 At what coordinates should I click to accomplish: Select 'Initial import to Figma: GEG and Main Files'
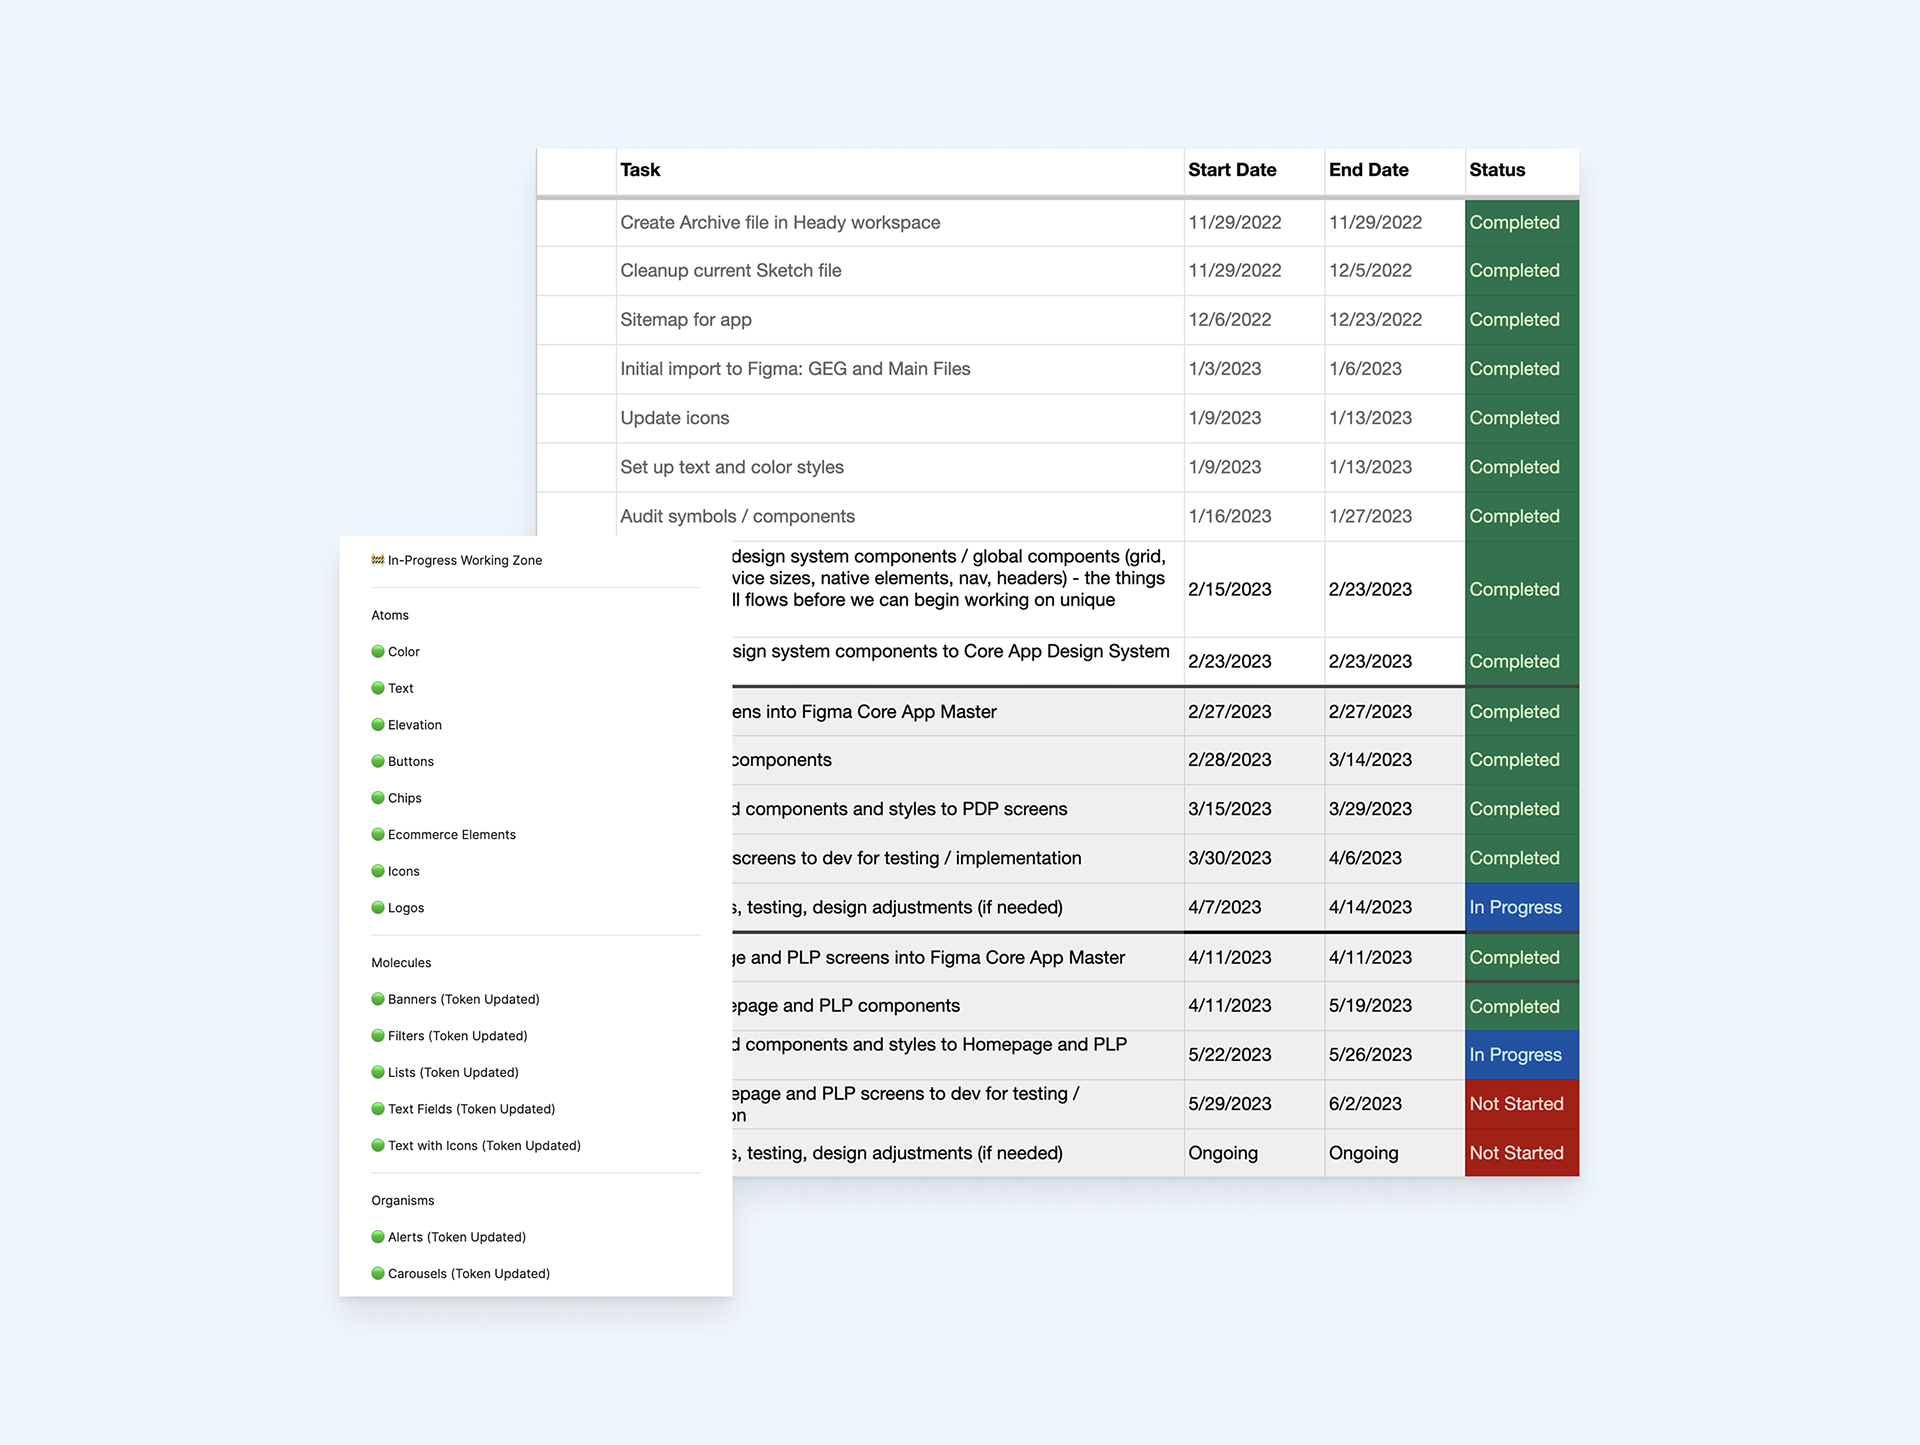pos(900,369)
